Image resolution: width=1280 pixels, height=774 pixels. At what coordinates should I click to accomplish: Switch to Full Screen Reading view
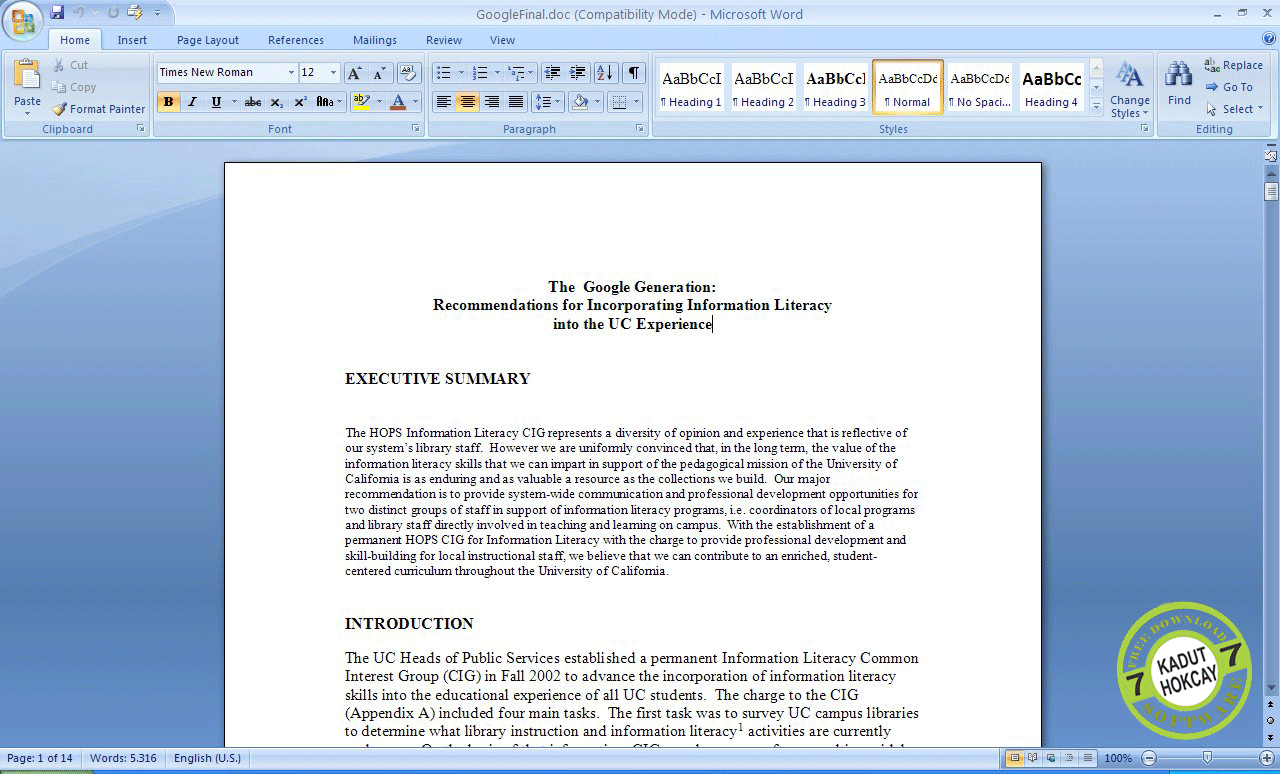[x=1033, y=758]
